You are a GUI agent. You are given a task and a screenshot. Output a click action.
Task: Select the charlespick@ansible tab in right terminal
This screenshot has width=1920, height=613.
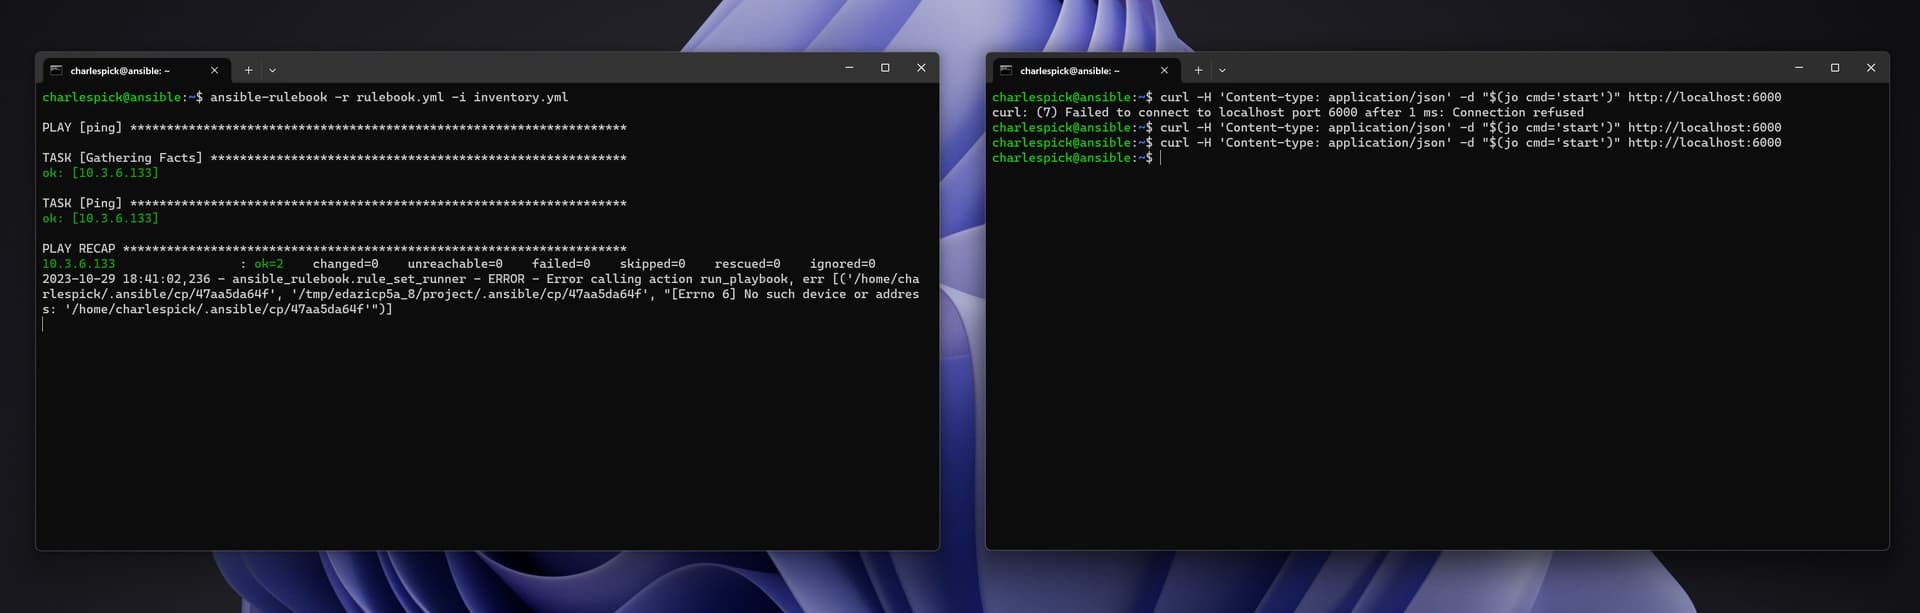(1085, 70)
